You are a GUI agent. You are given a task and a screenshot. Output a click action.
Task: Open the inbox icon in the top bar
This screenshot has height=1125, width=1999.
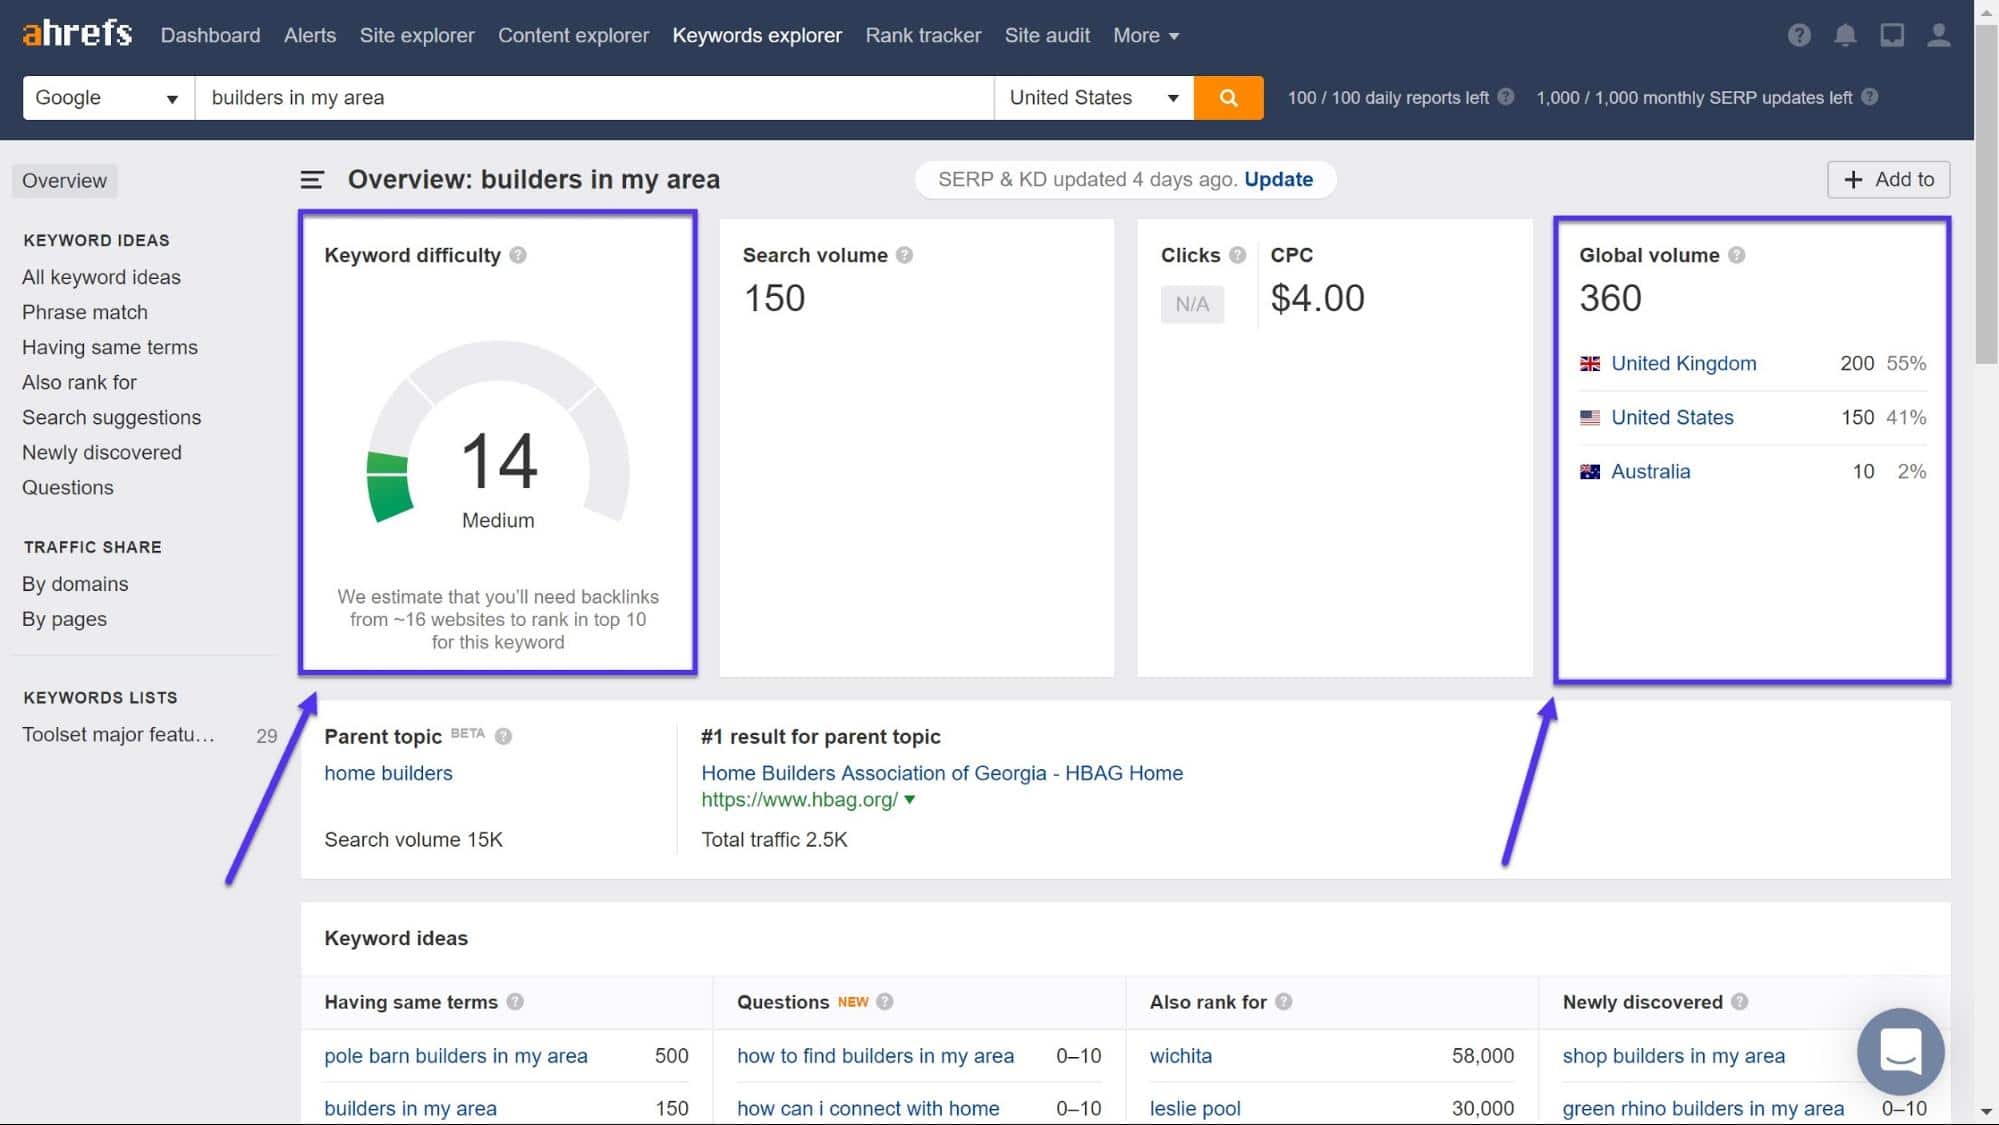(x=1892, y=35)
